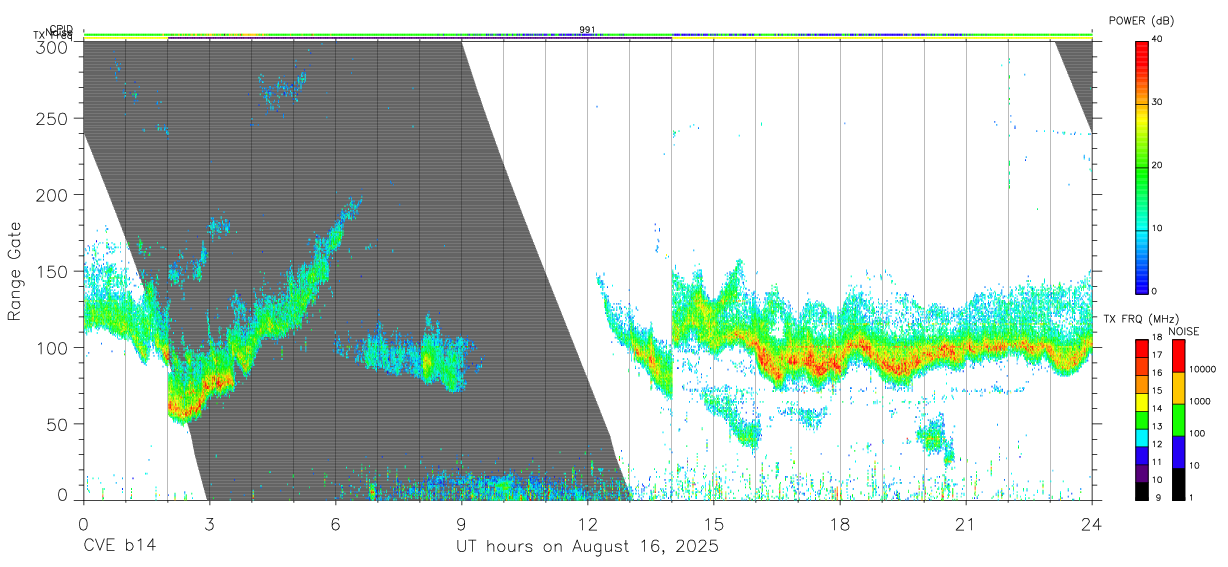Click the 18 hour tick on the time axis
The image size is (1228, 567).
[x=840, y=523]
